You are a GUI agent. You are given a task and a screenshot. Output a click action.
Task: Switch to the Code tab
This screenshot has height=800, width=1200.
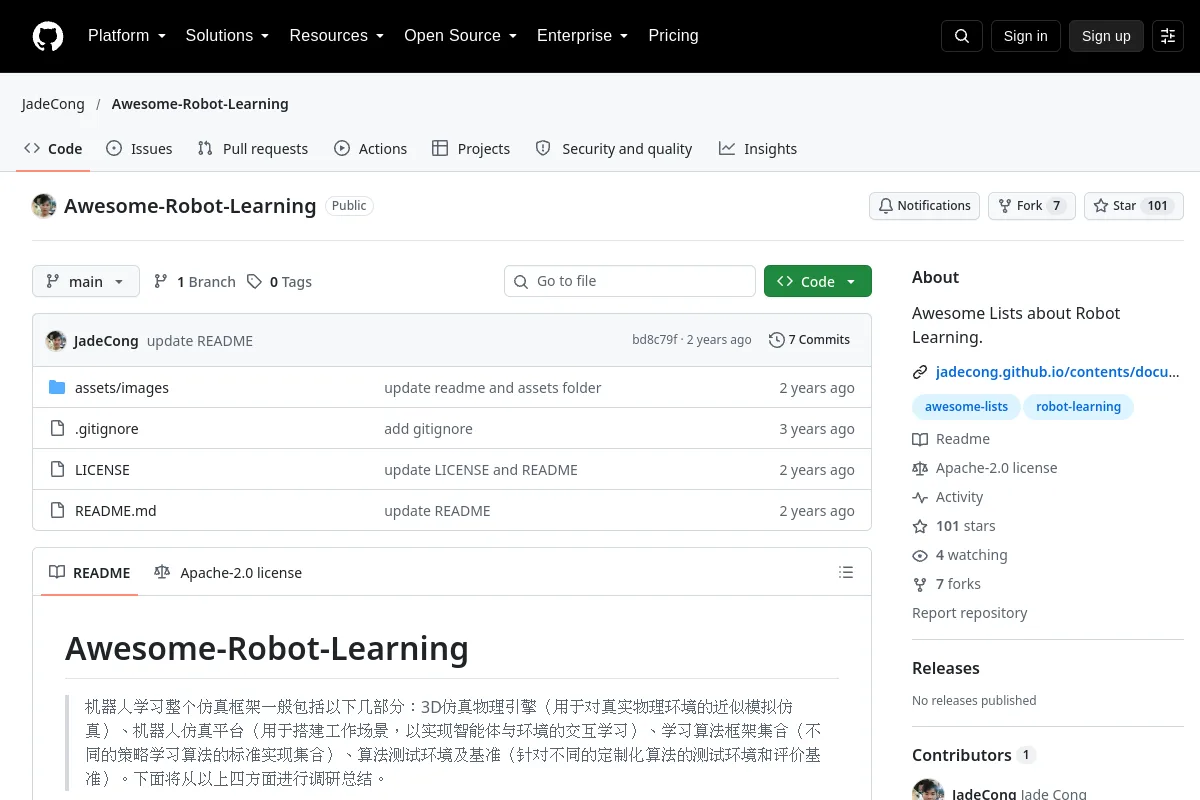54,149
